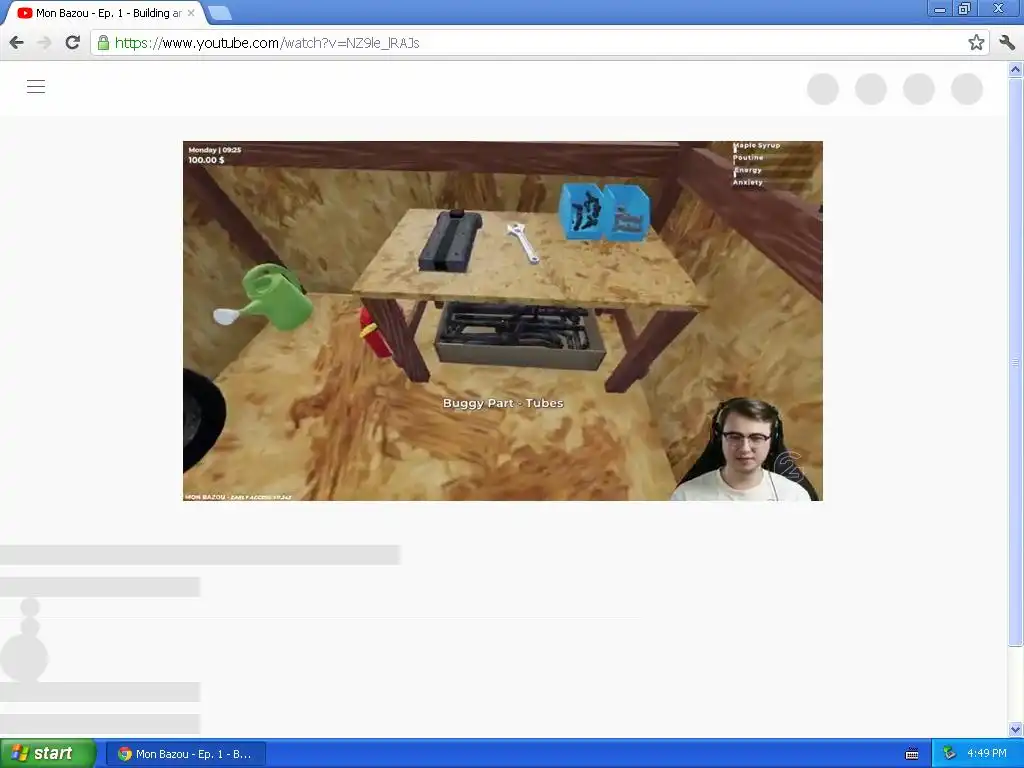Open the Windows Start menu
Screen dimensions: 1024x768
coord(48,754)
